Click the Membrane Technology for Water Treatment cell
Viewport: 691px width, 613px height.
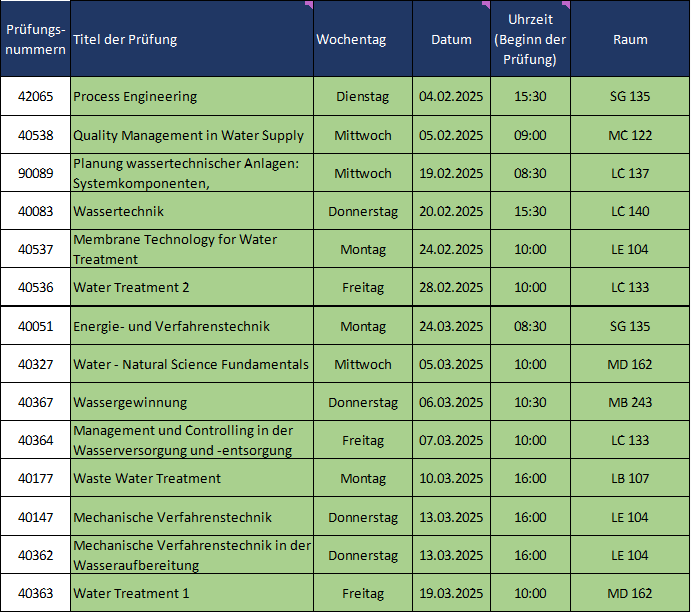point(191,249)
